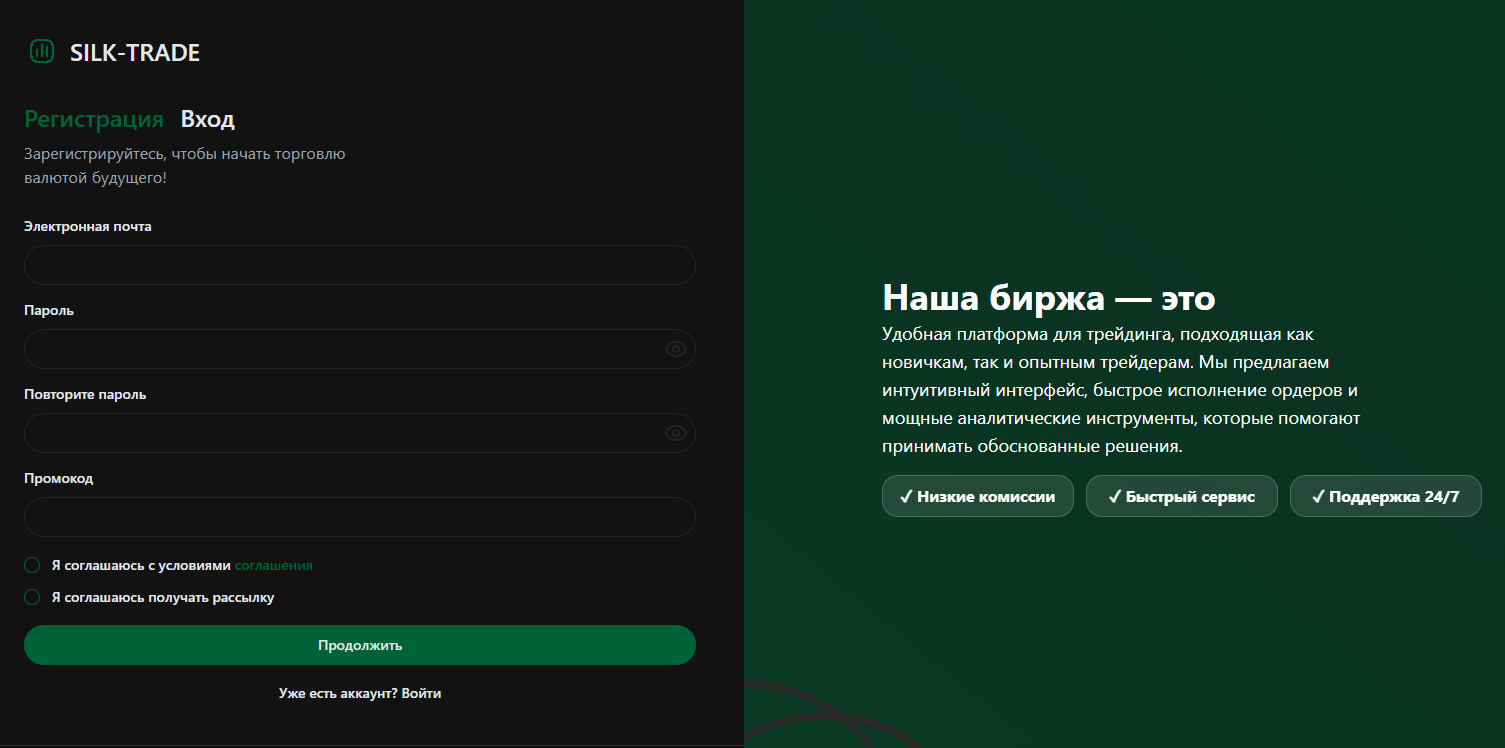Screen dimensions: 1505x748
Task: Enable the Я соглашаюсь получать рассылку checkbox
Action: [32, 597]
